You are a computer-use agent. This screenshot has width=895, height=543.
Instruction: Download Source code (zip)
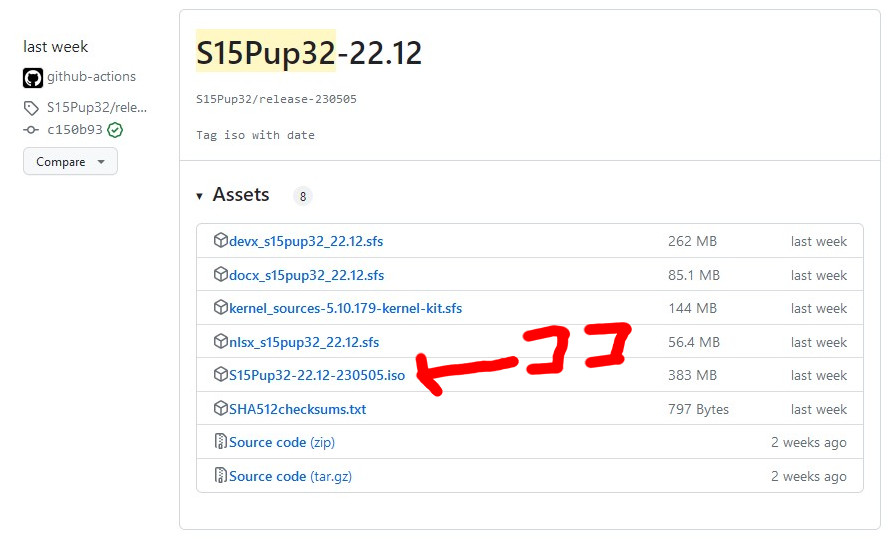tap(282, 443)
